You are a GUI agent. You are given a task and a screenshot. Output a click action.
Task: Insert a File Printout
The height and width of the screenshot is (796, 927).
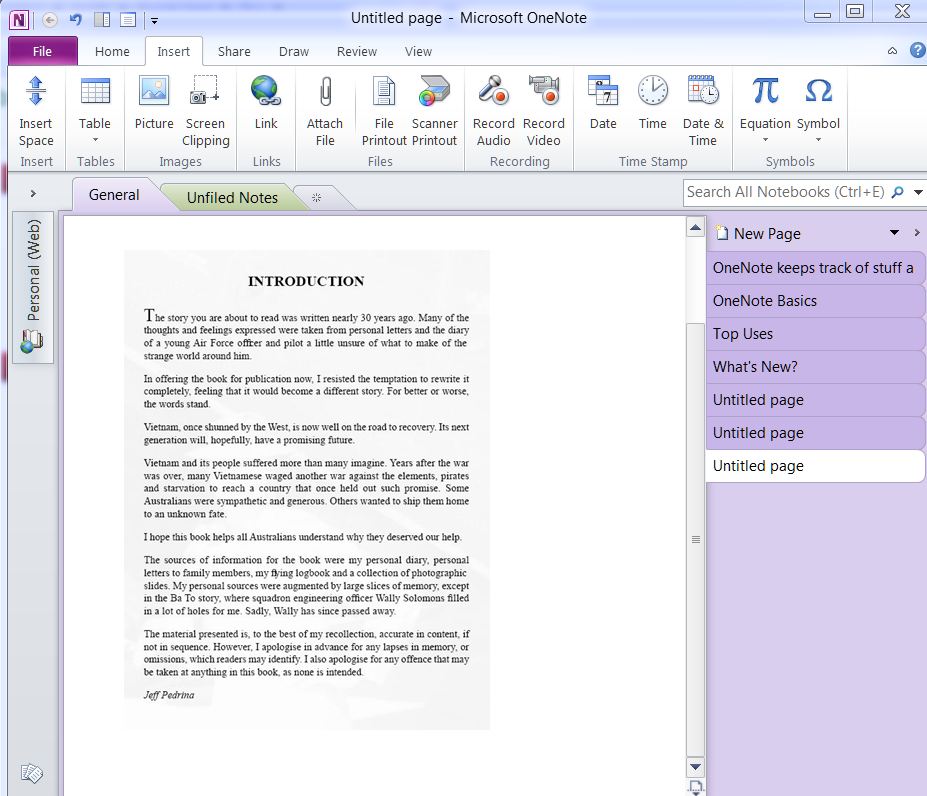pyautogui.click(x=384, y=111)
